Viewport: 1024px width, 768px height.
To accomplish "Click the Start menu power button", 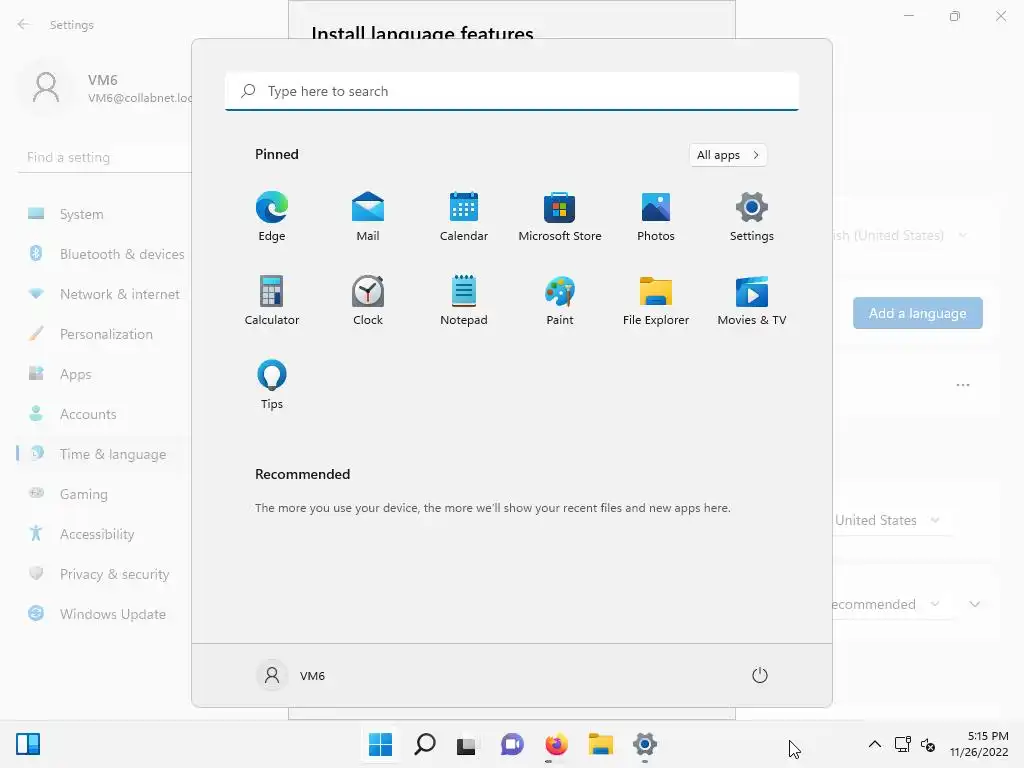I will point(760,675).
